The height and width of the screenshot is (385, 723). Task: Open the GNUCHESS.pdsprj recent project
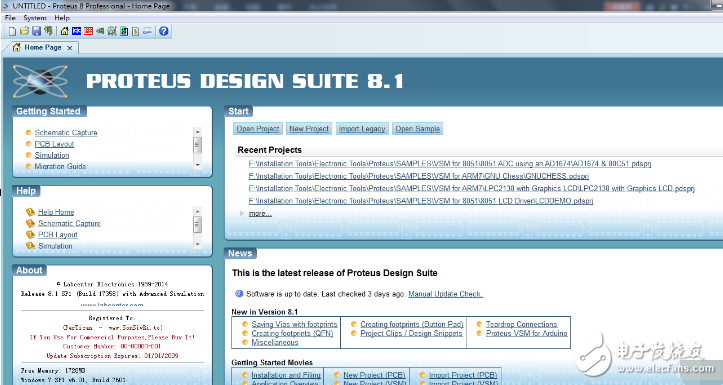click(419, 176)
